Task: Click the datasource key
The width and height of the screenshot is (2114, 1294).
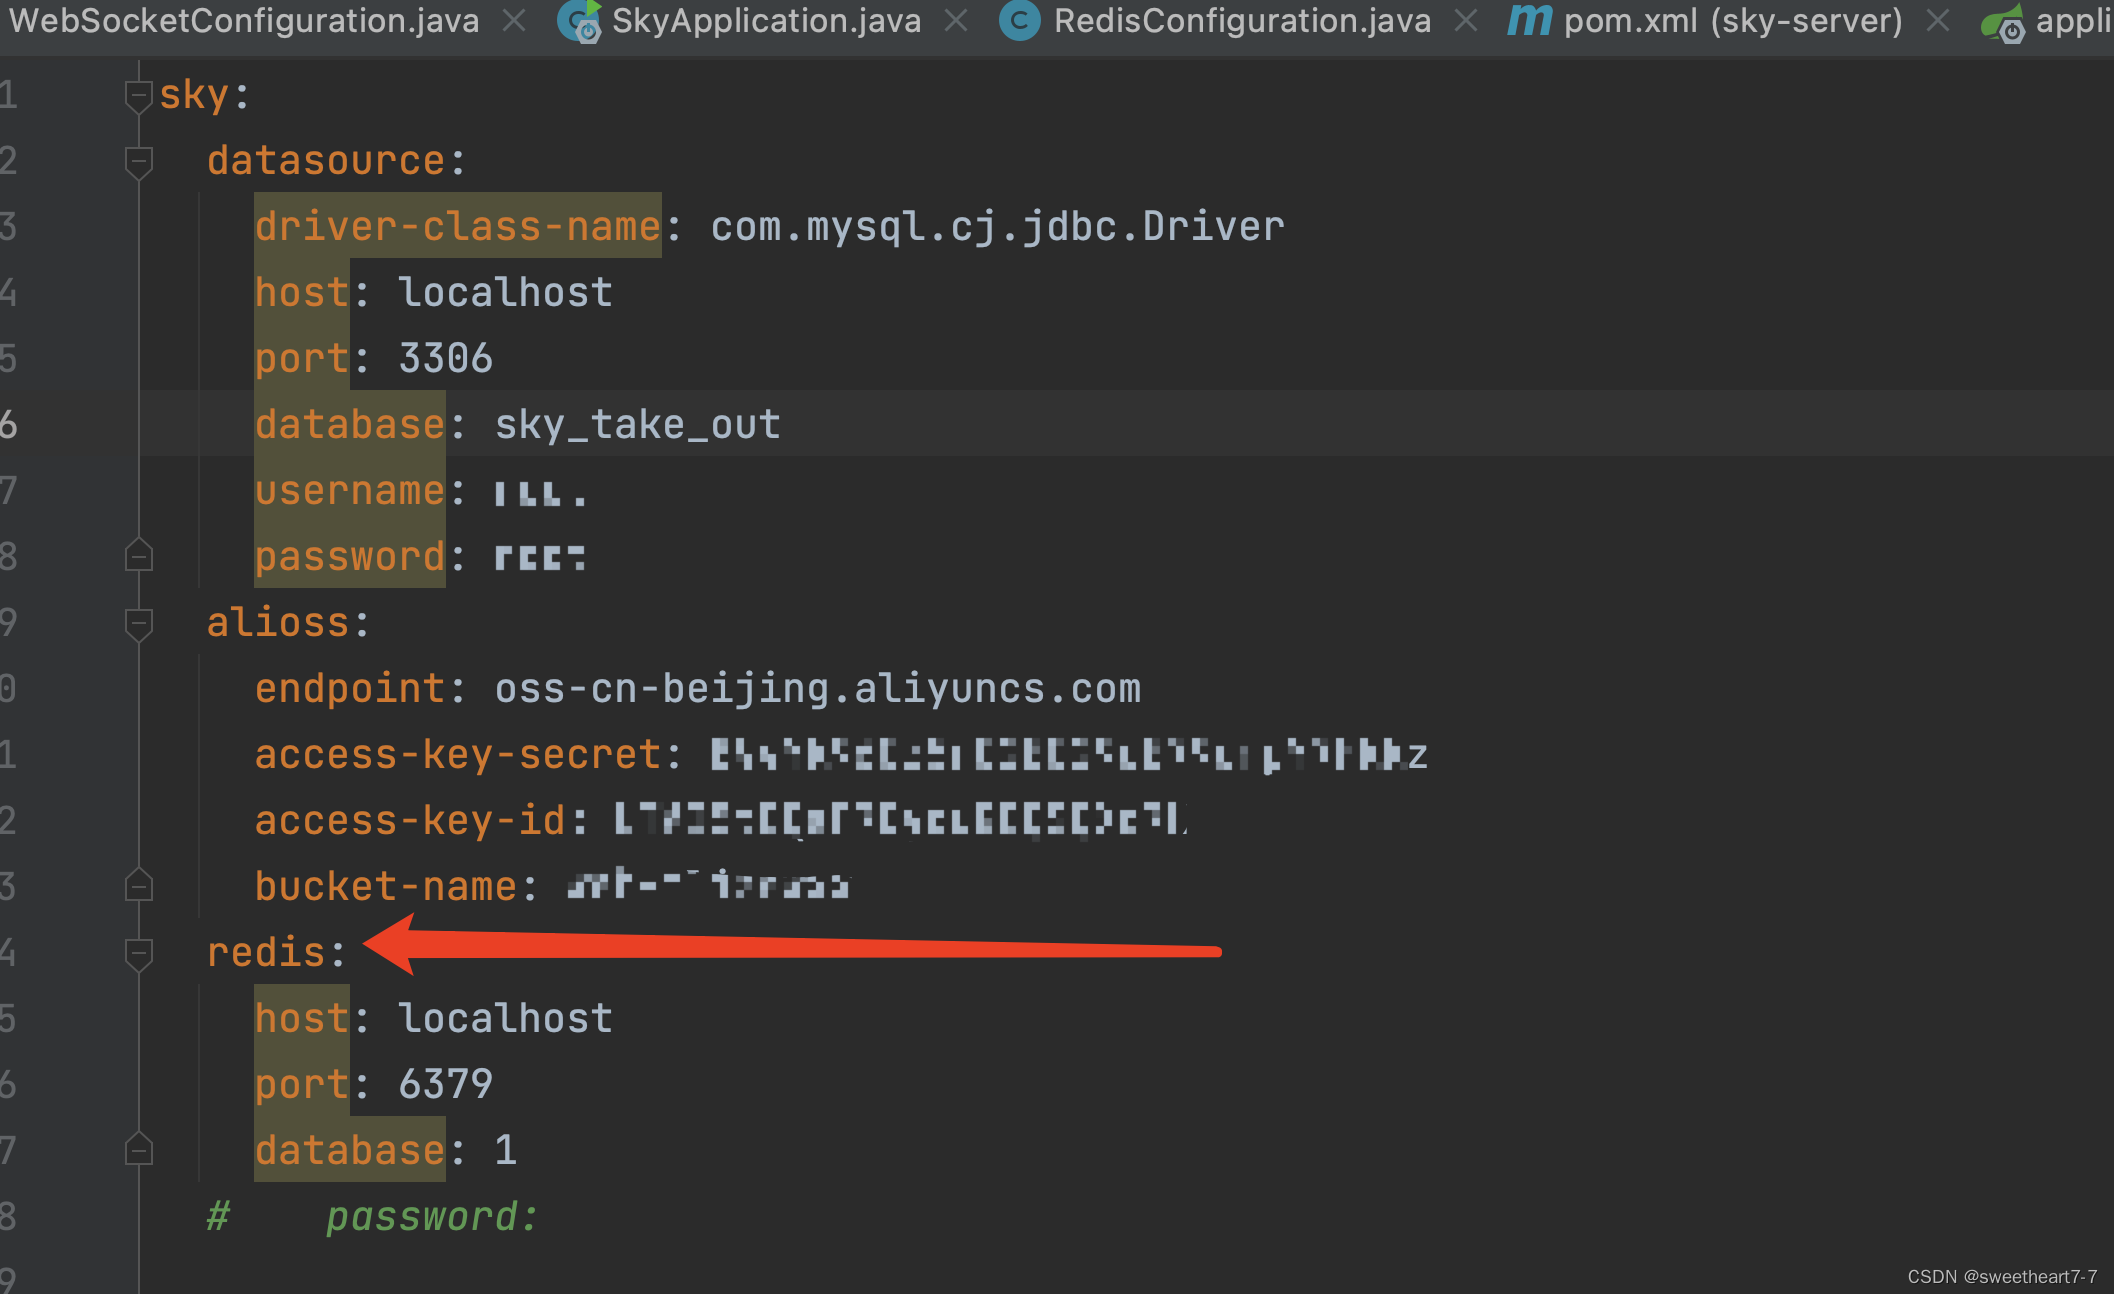Action: [x=326, y=161]
